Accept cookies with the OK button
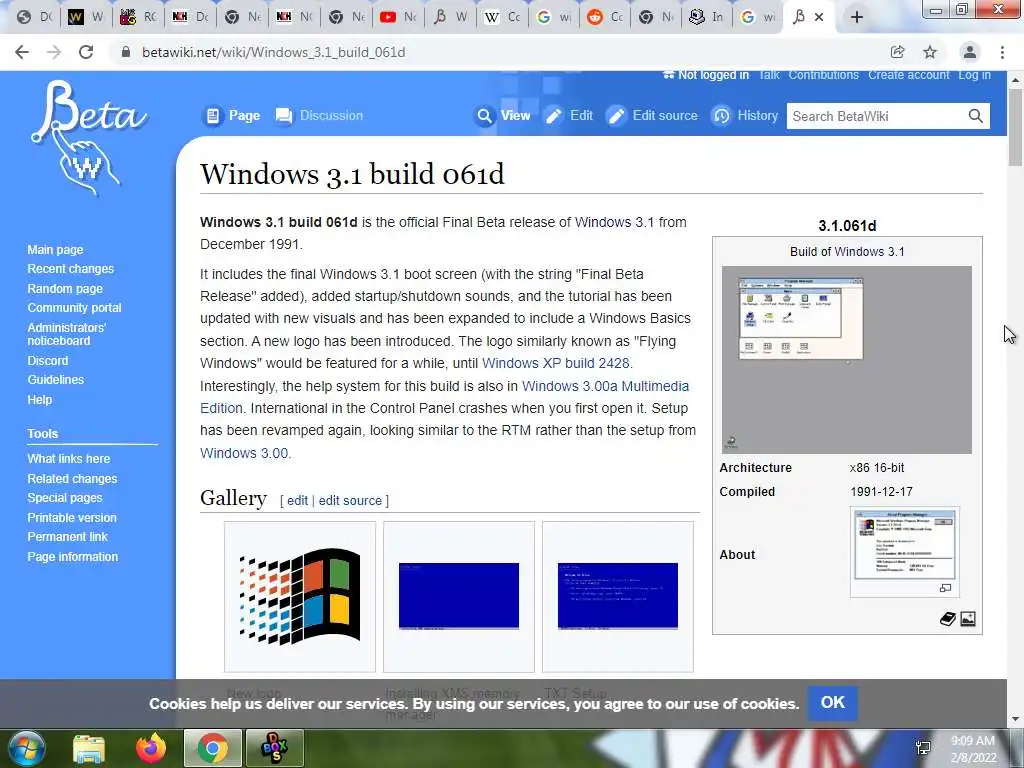This screenshot has width=1024, height=768. click(x=833, y=703)
